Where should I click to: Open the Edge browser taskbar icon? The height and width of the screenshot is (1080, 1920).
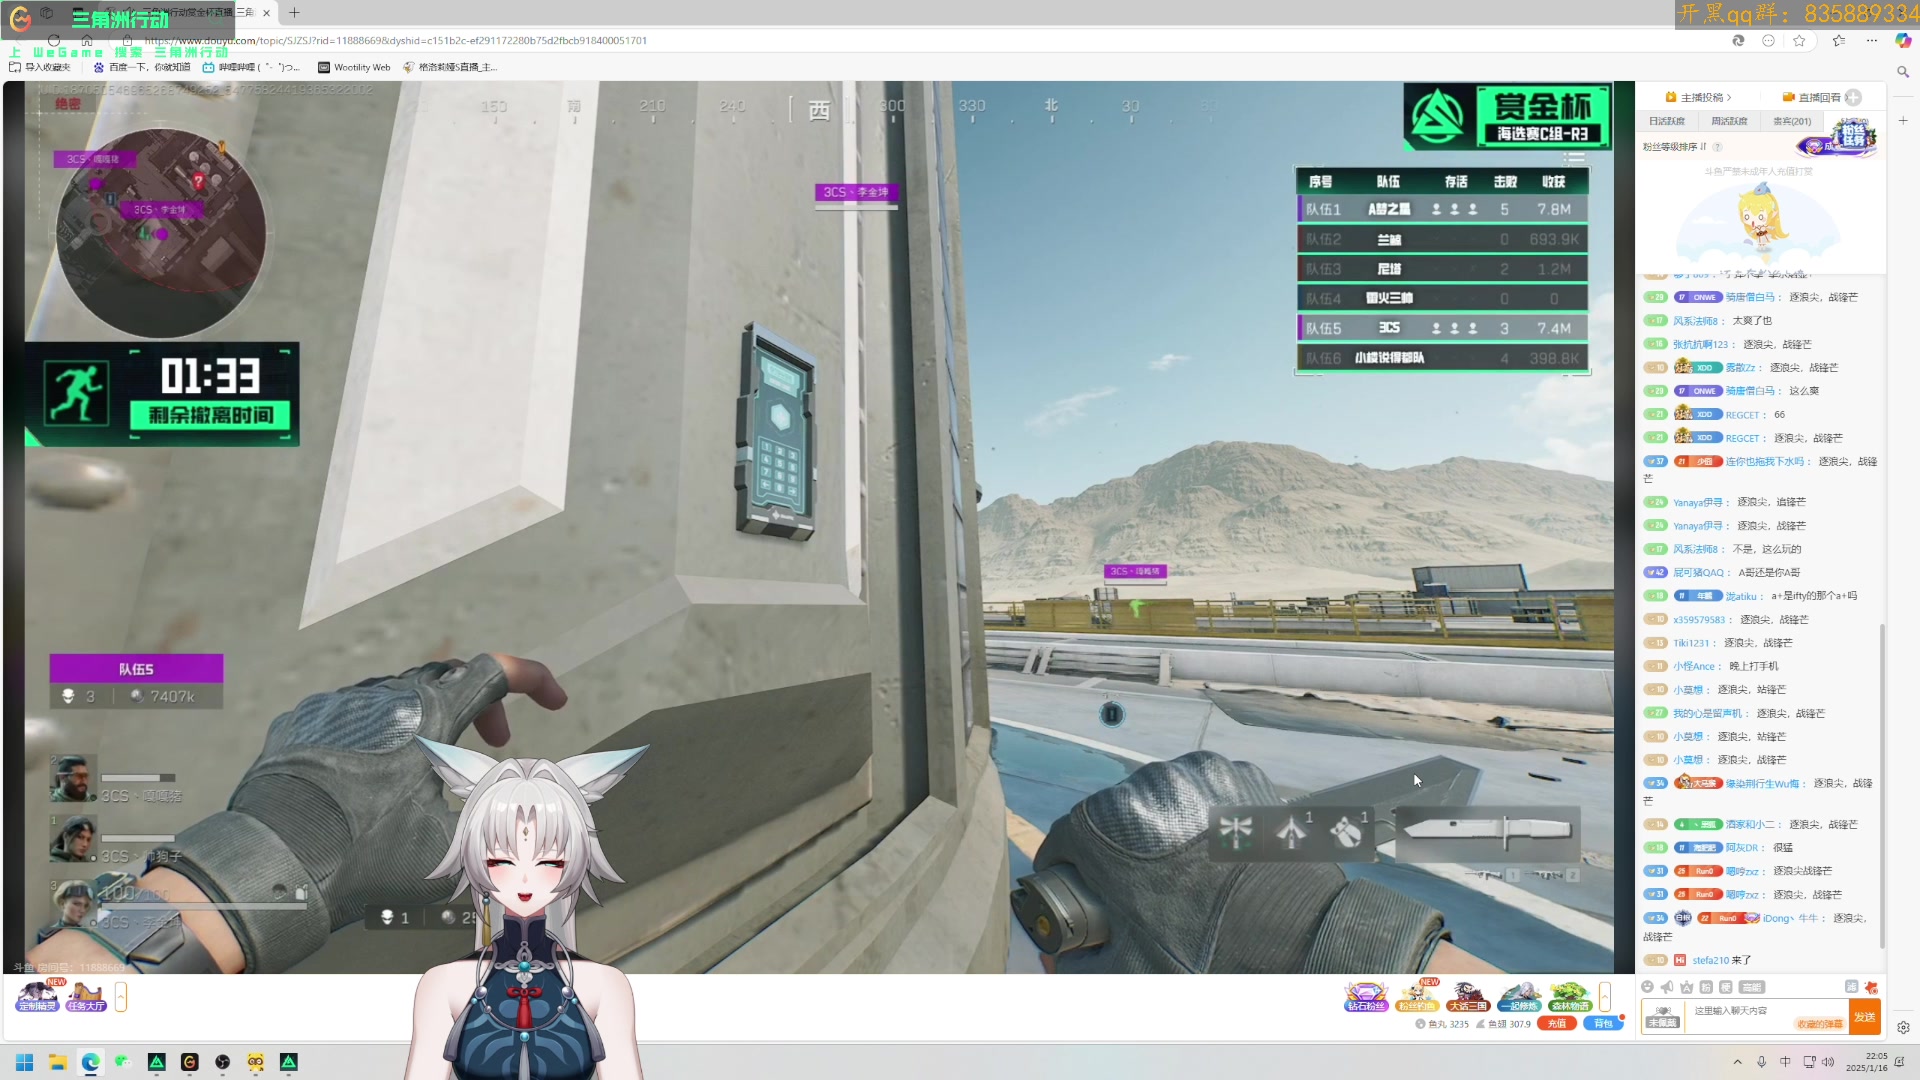pos(91,1062)
